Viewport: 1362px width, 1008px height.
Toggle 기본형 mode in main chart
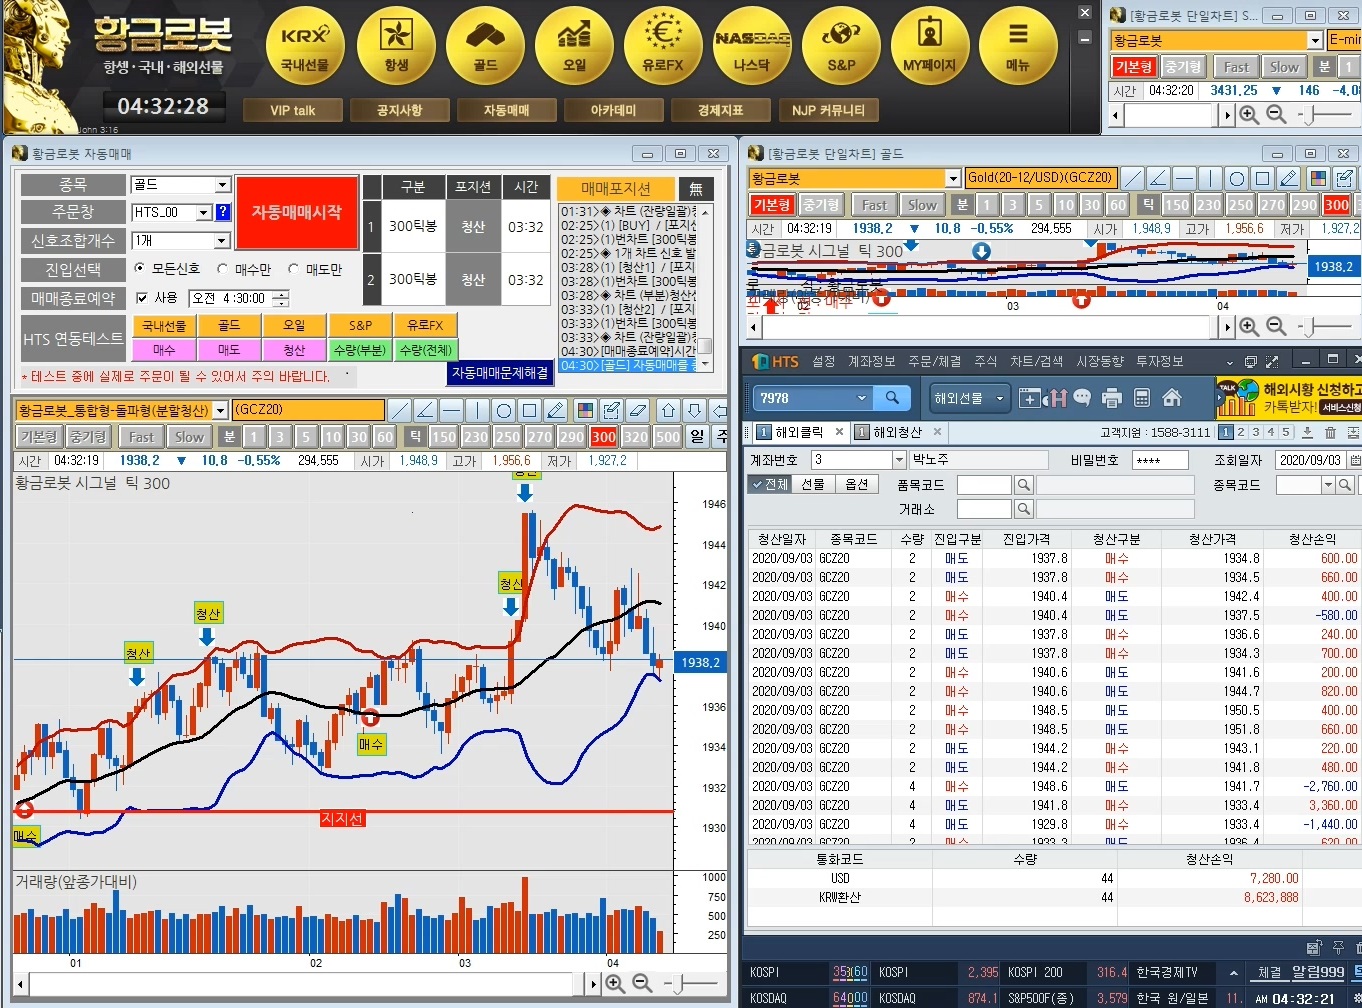(x=38, y=437)
